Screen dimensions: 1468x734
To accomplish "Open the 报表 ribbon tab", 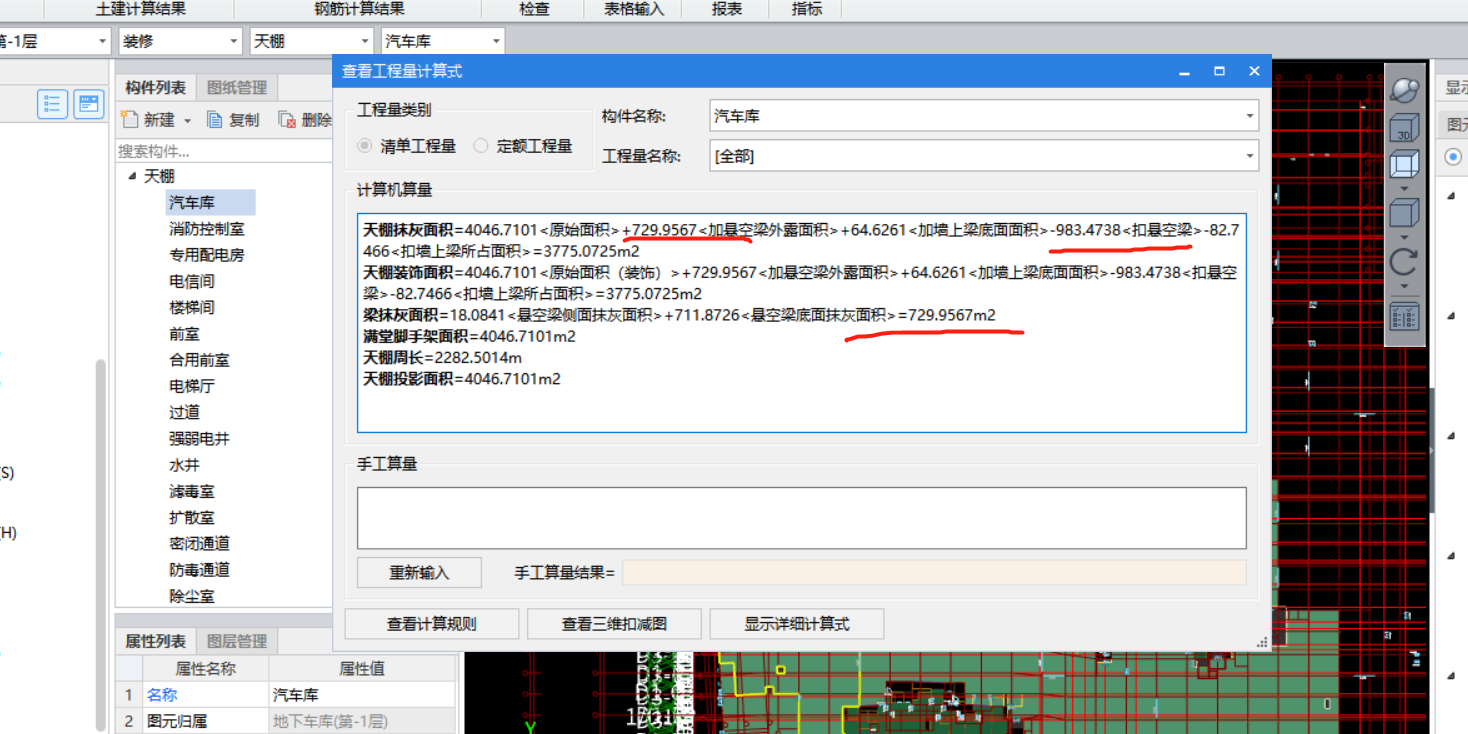I will 727,9.
